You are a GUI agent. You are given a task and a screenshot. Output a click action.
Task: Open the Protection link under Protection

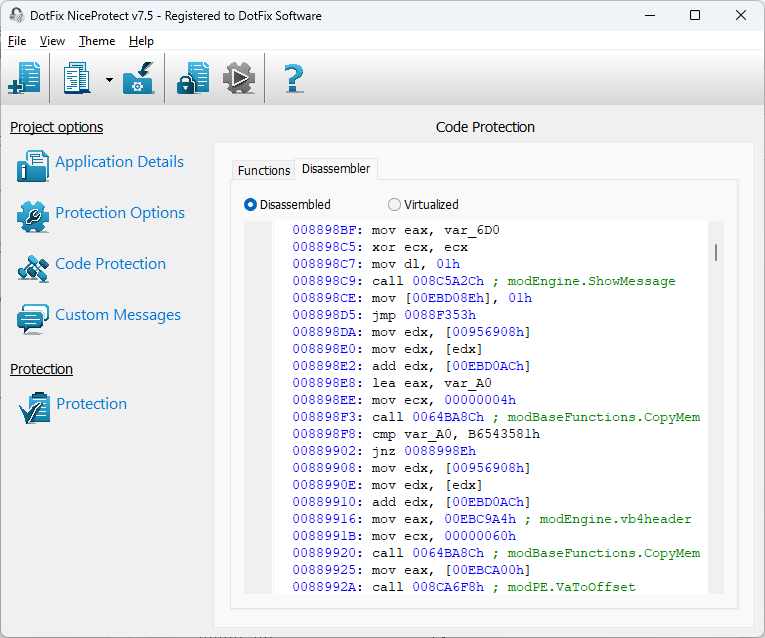(92, 404)
